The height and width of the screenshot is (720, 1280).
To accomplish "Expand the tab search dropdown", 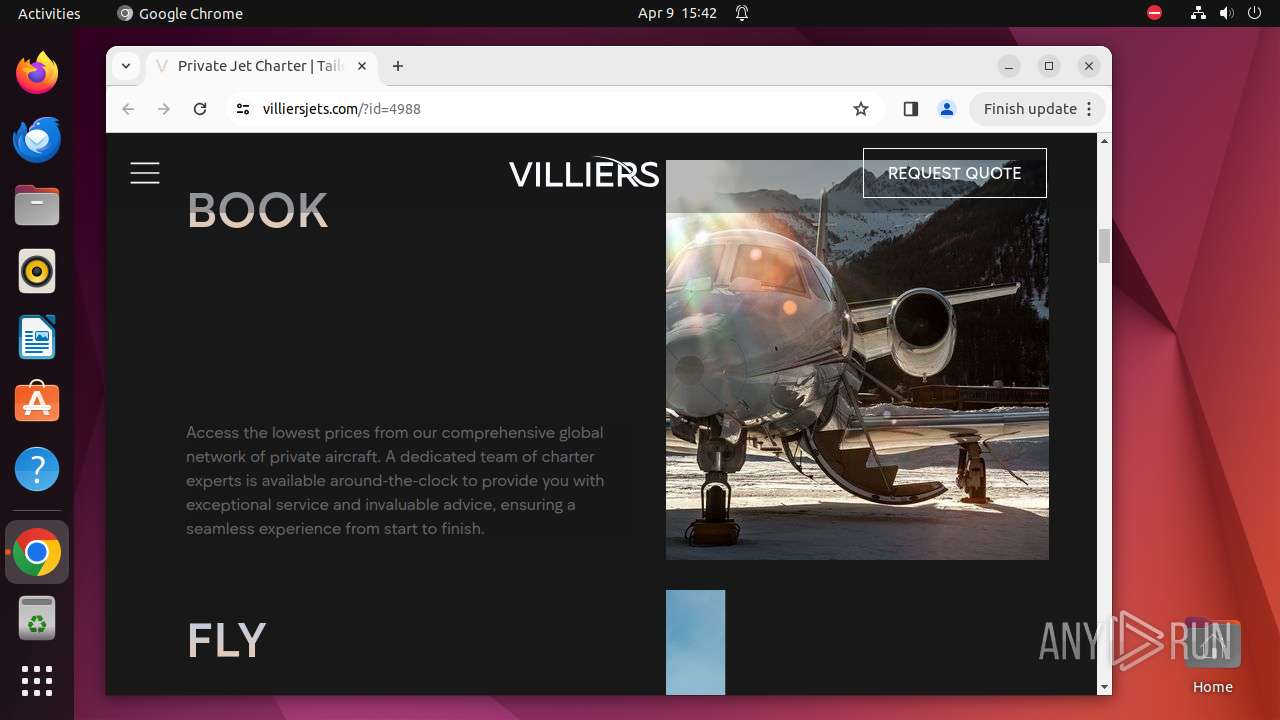I will pos(125,66).
